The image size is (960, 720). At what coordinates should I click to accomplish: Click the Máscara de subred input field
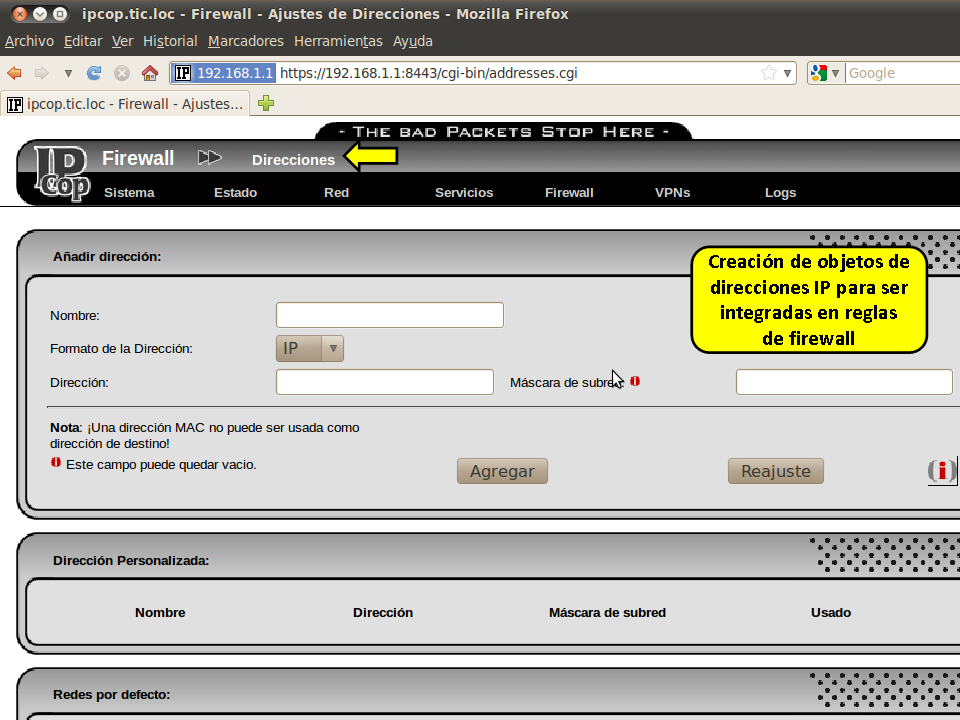click(x=844, y=382)
